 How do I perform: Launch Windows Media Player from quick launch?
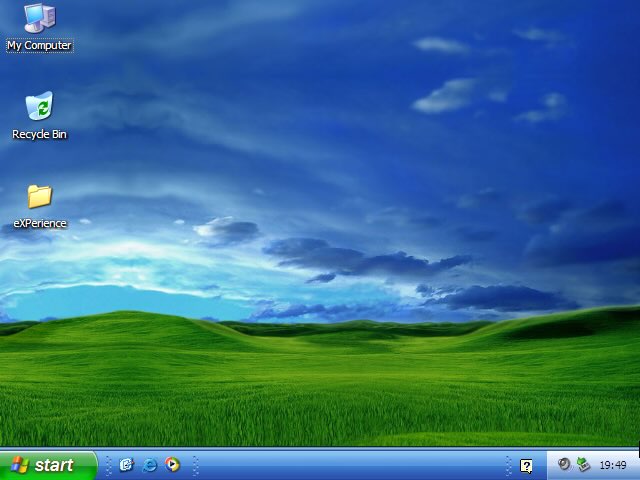coord(172,464)
